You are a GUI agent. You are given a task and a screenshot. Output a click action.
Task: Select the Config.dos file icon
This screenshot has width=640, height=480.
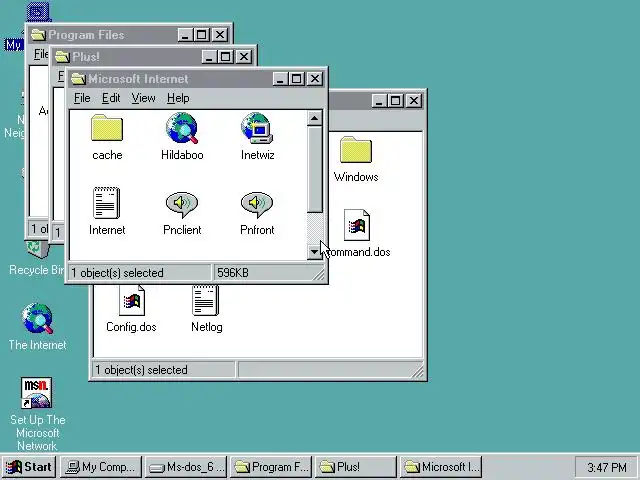(132, 300)
